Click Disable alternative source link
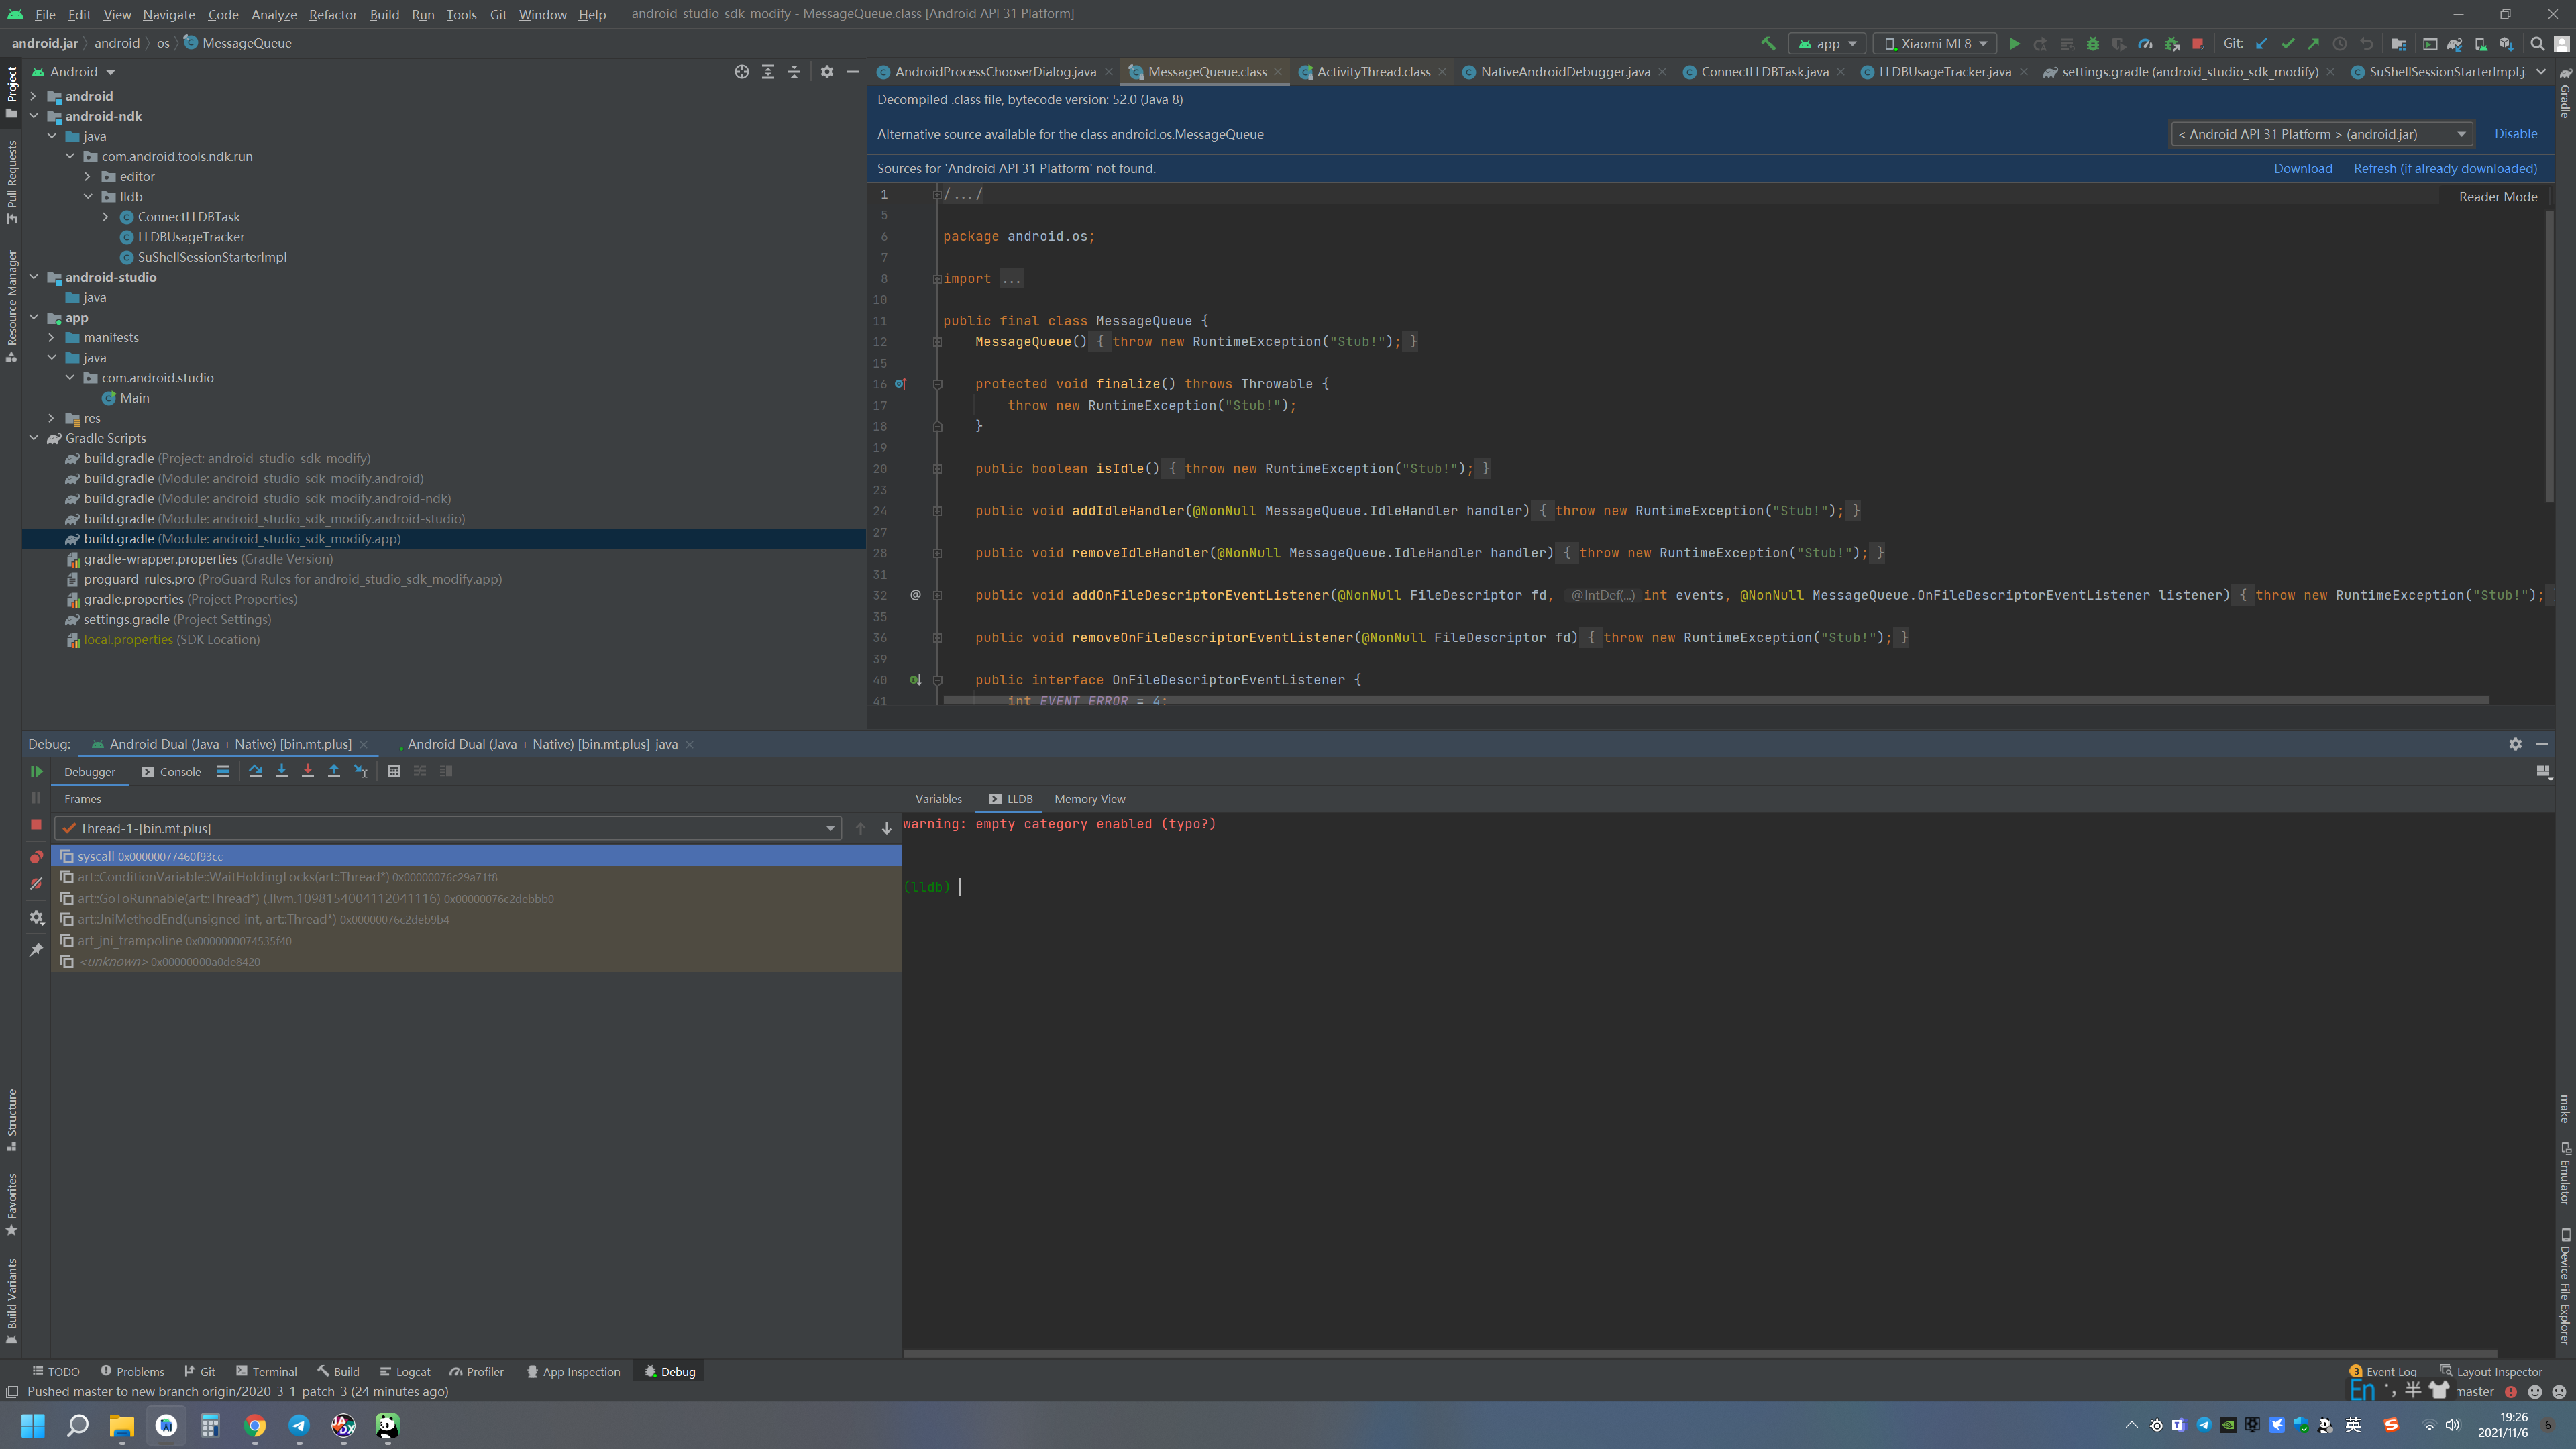 point(2515,134)
